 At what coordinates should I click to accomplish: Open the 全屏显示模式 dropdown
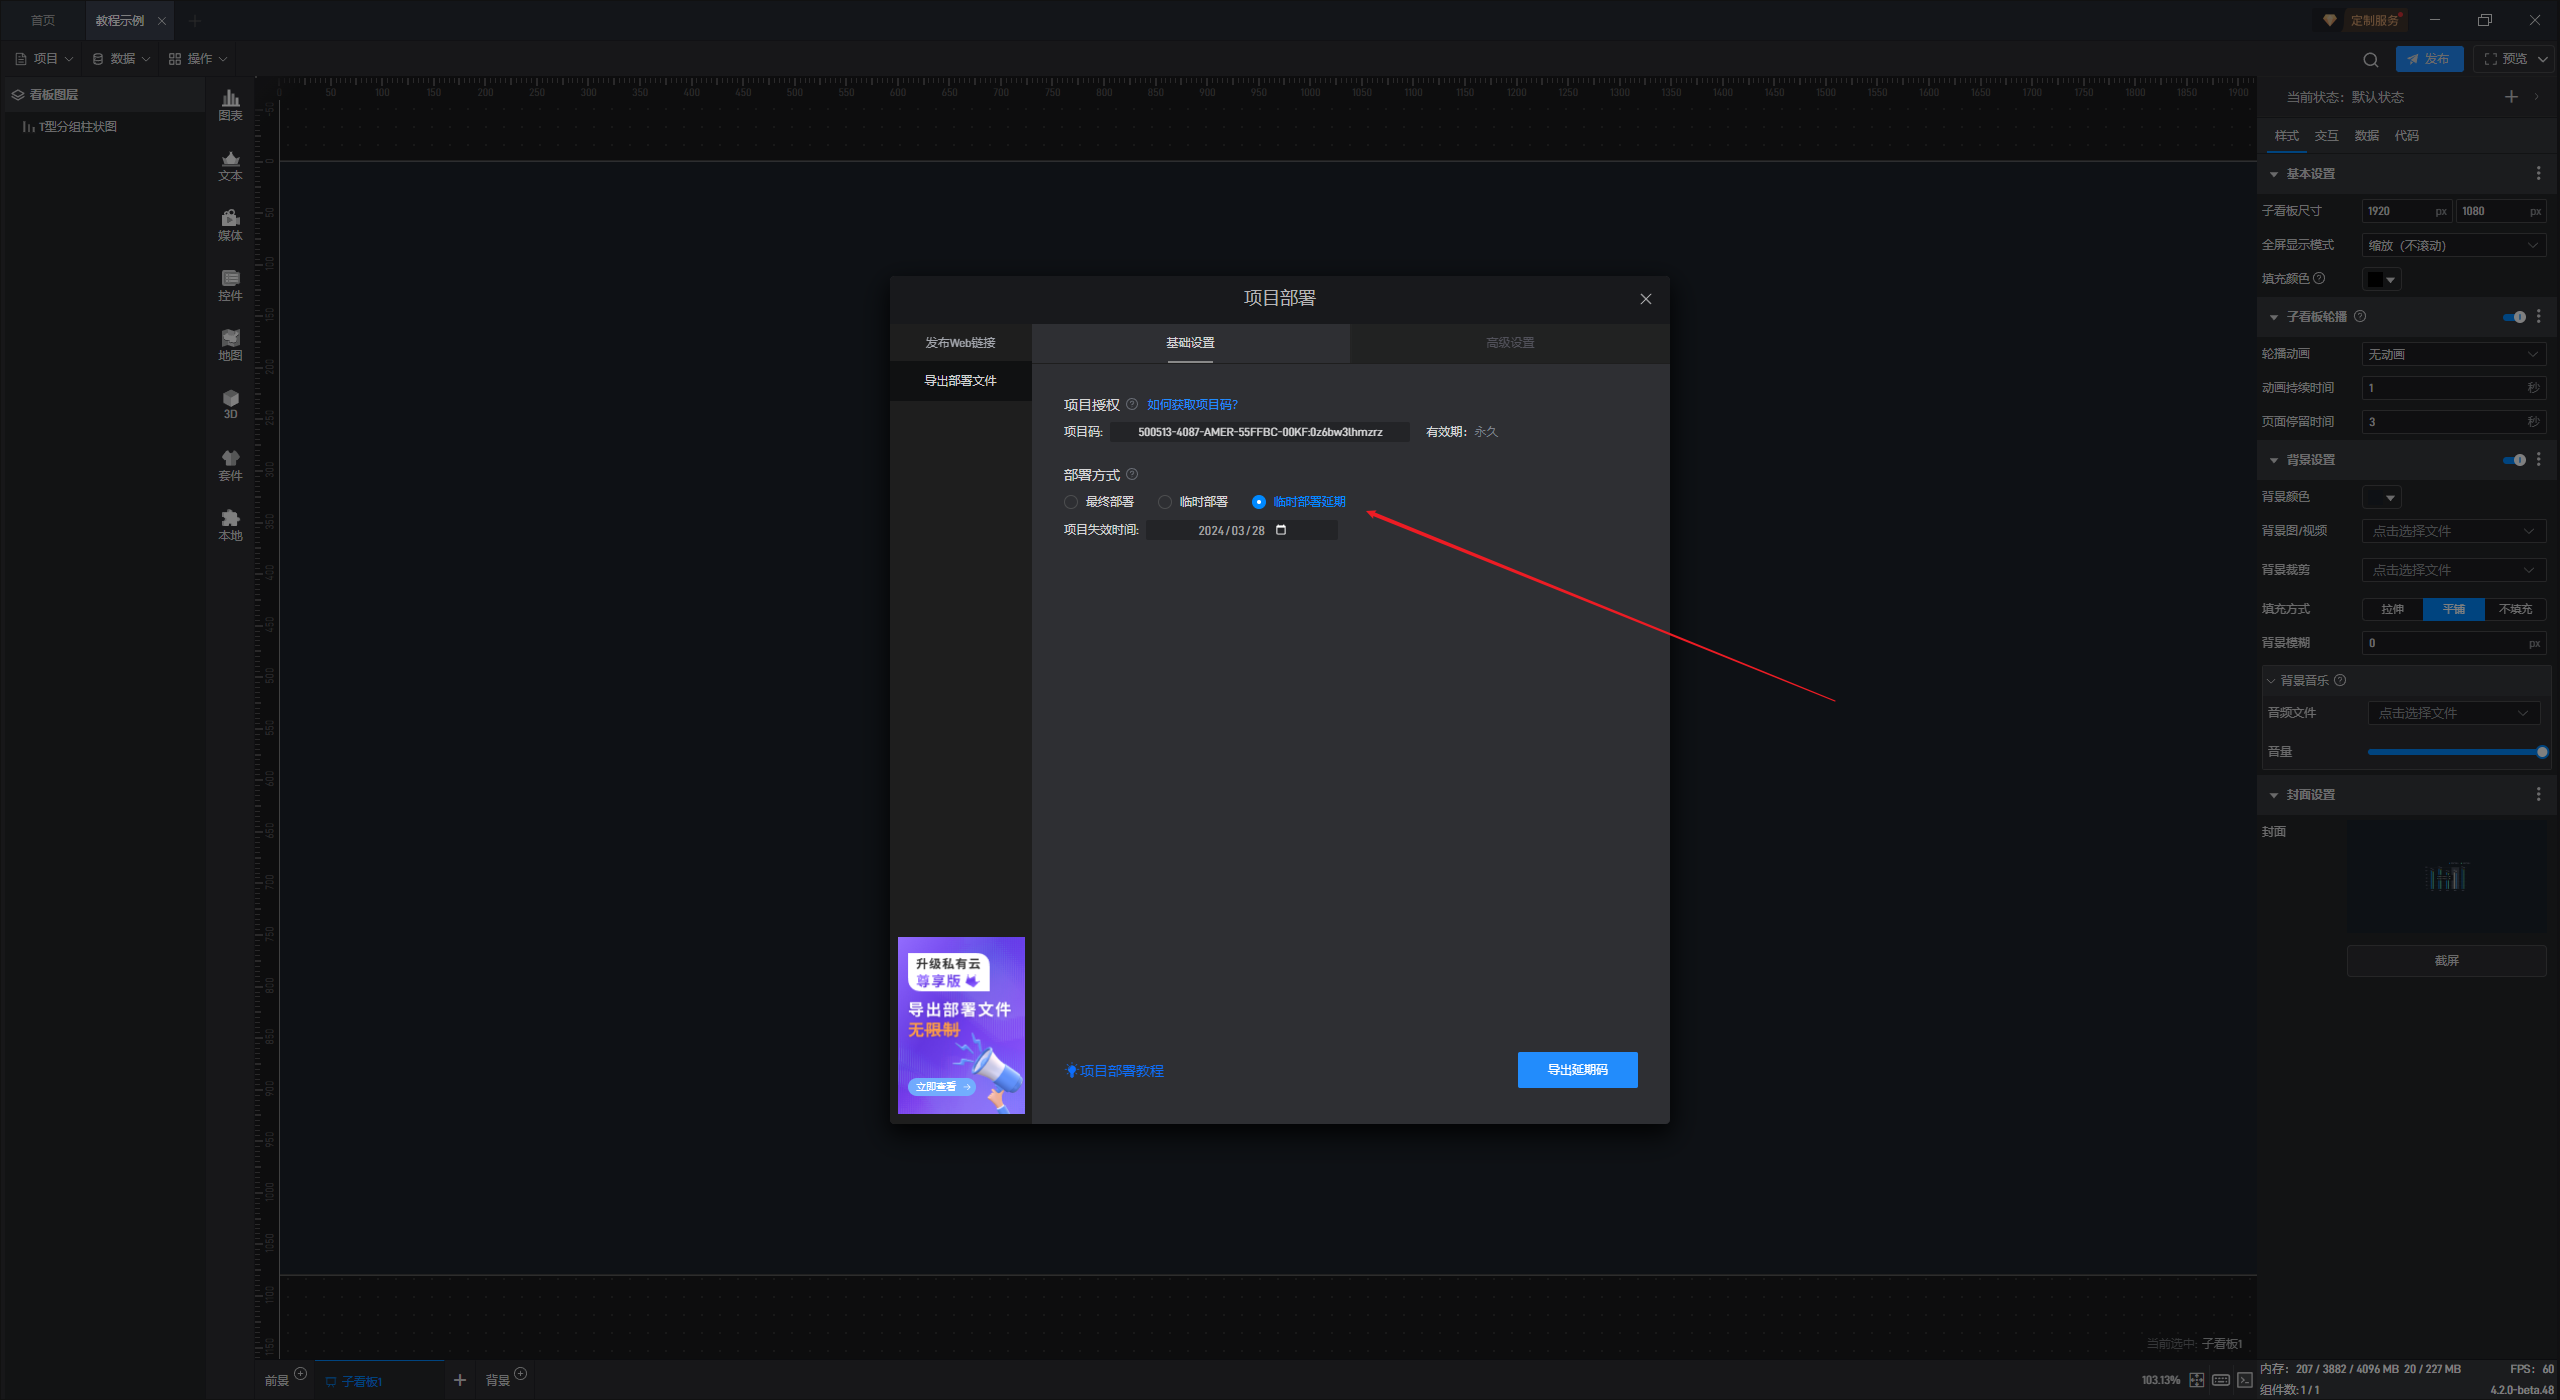(2453, 245)
